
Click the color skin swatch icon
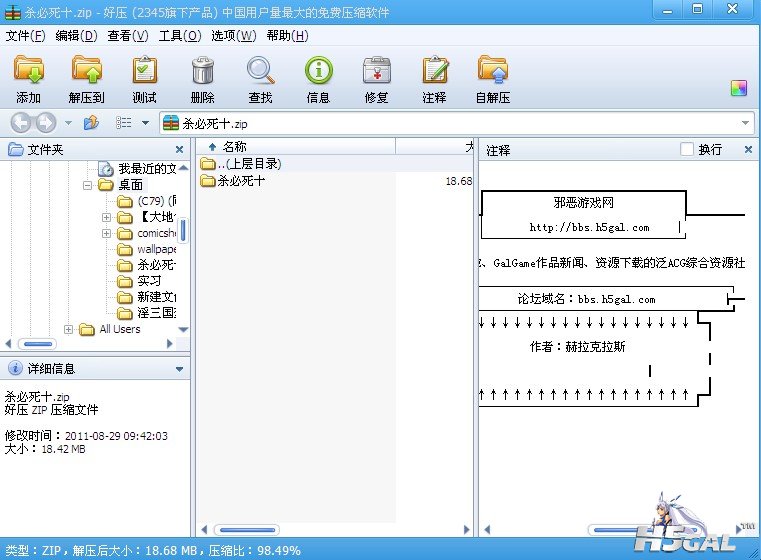[739, 88]
